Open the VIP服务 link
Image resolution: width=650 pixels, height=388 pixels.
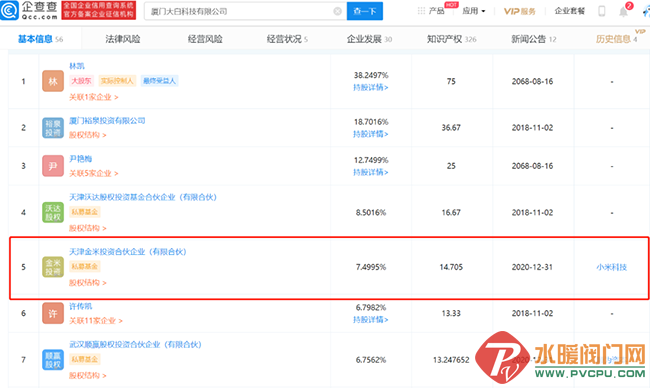pos(520,11)
